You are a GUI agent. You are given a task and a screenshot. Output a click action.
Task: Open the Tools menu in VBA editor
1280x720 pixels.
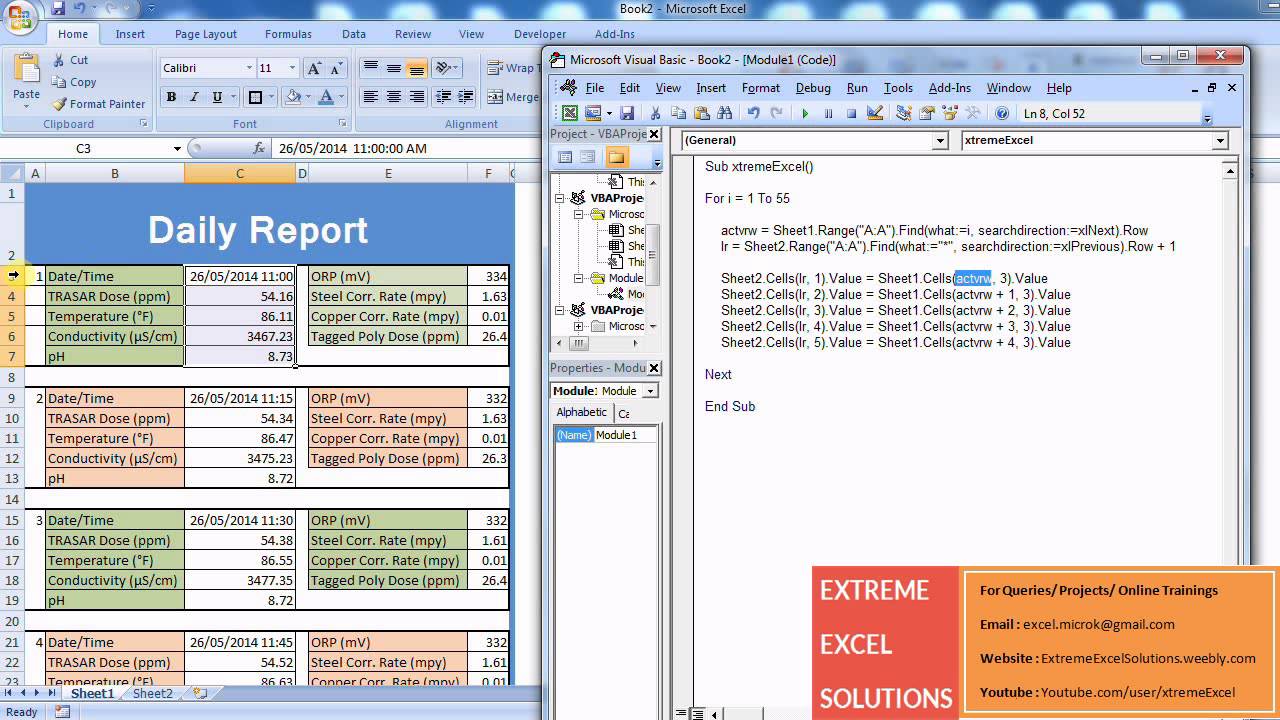(x=898, y=88)
